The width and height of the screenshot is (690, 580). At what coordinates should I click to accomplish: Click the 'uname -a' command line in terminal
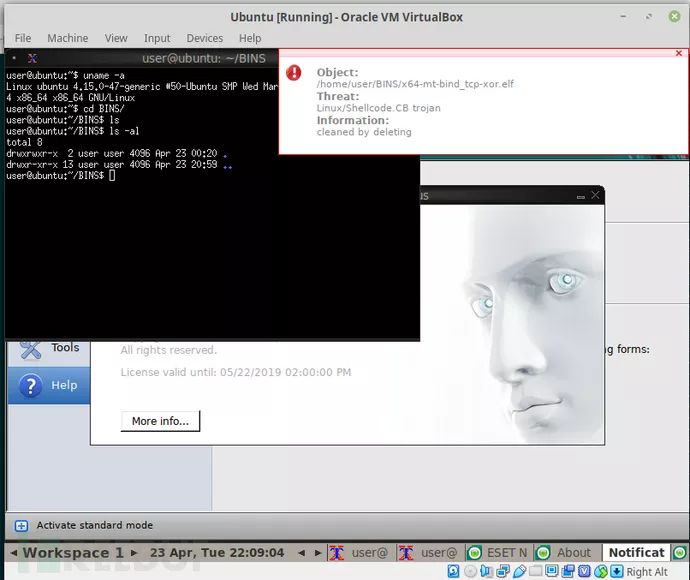[x=65, y=75]
